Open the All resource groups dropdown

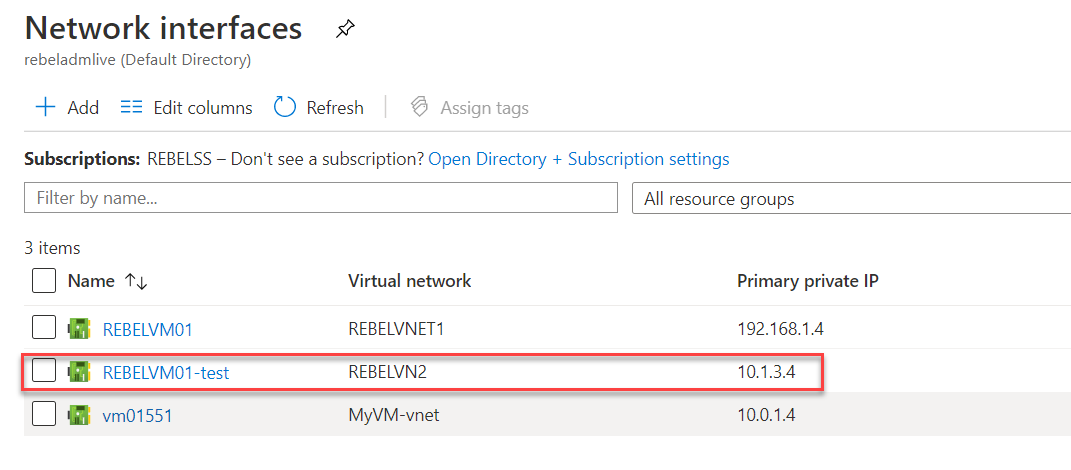click(x=851, y=199)
